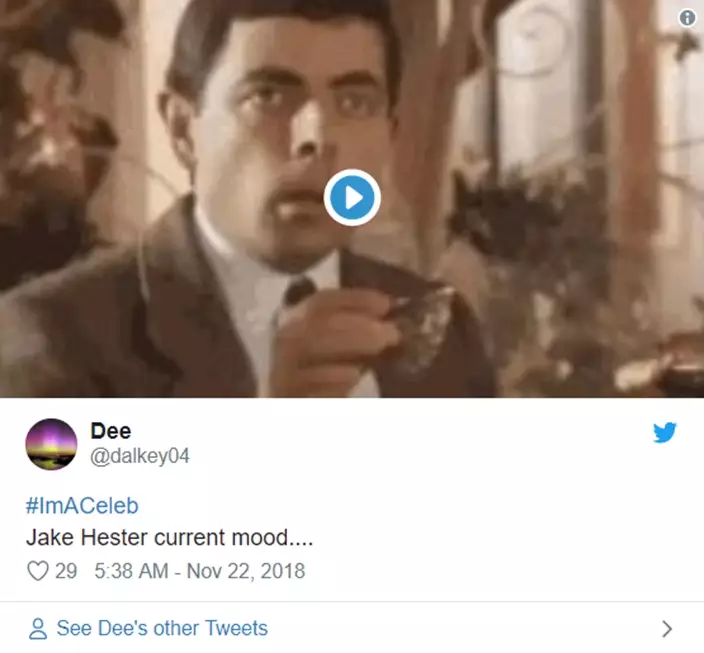Like the tweet with the heart icon
This screenshot has width=704, height=653.
pos(38,571)
